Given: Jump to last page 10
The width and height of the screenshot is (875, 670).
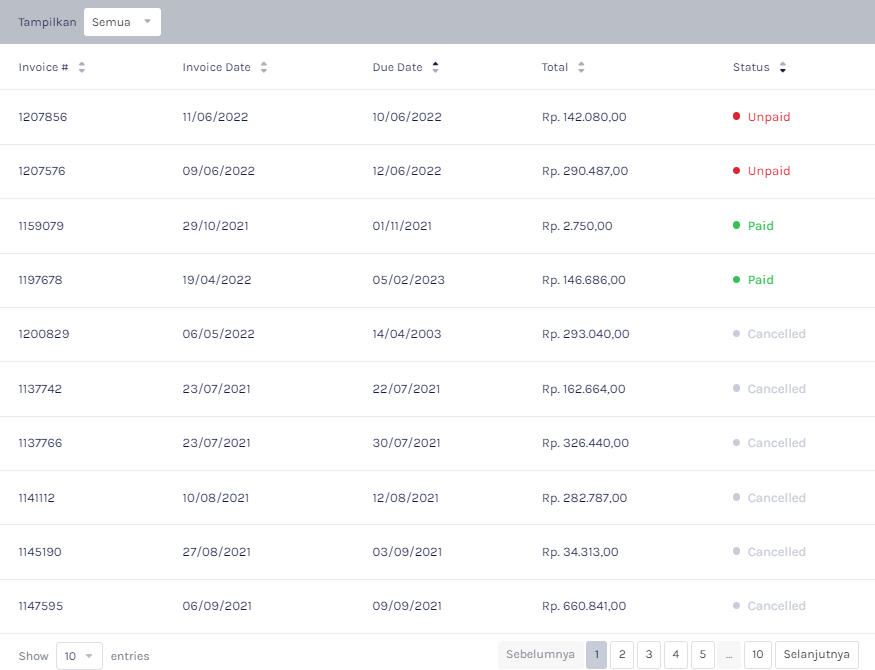Looking at the screenshot, I should click(758, 655).
